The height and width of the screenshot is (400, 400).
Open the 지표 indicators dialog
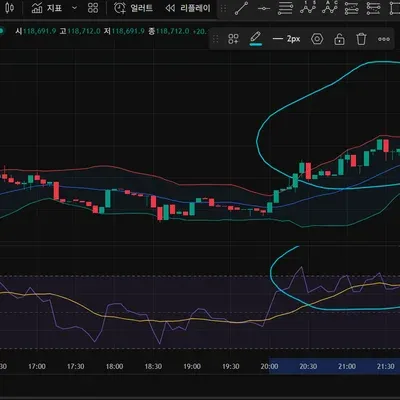point(47,8)
